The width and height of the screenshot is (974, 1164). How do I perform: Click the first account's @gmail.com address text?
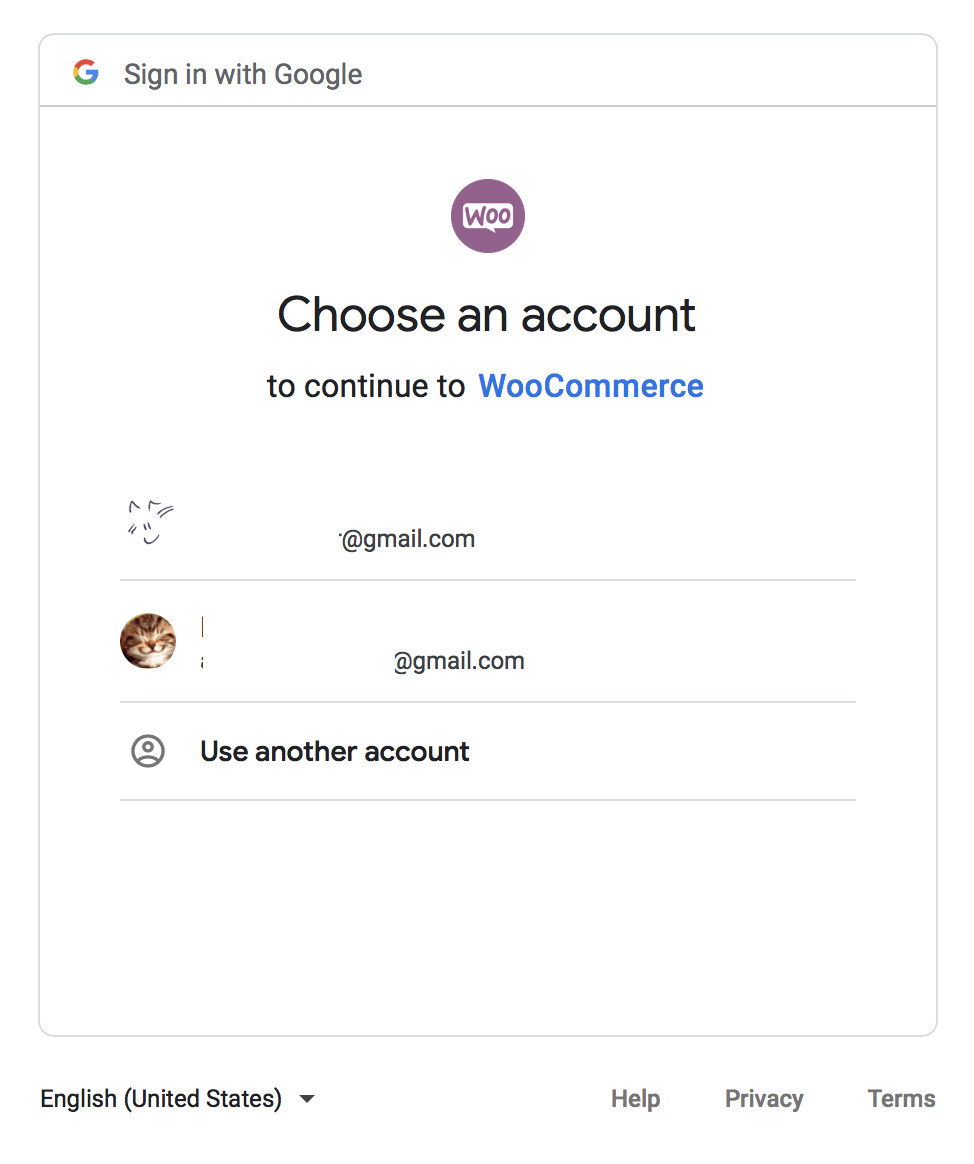tap(407, 538)
